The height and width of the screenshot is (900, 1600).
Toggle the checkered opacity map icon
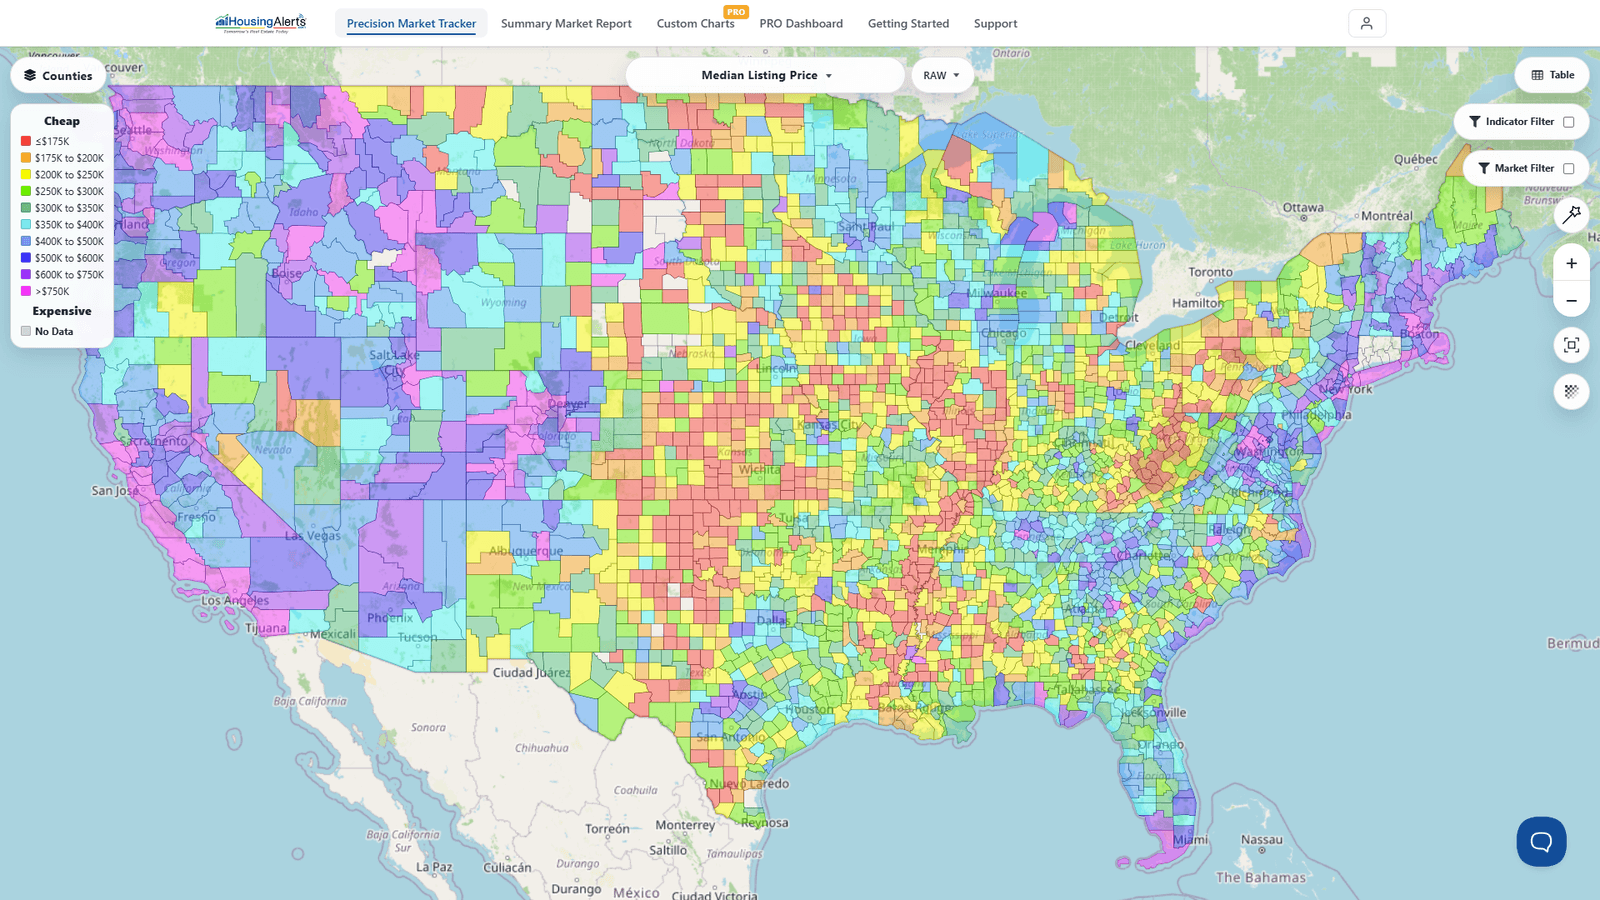(1572, 391)
